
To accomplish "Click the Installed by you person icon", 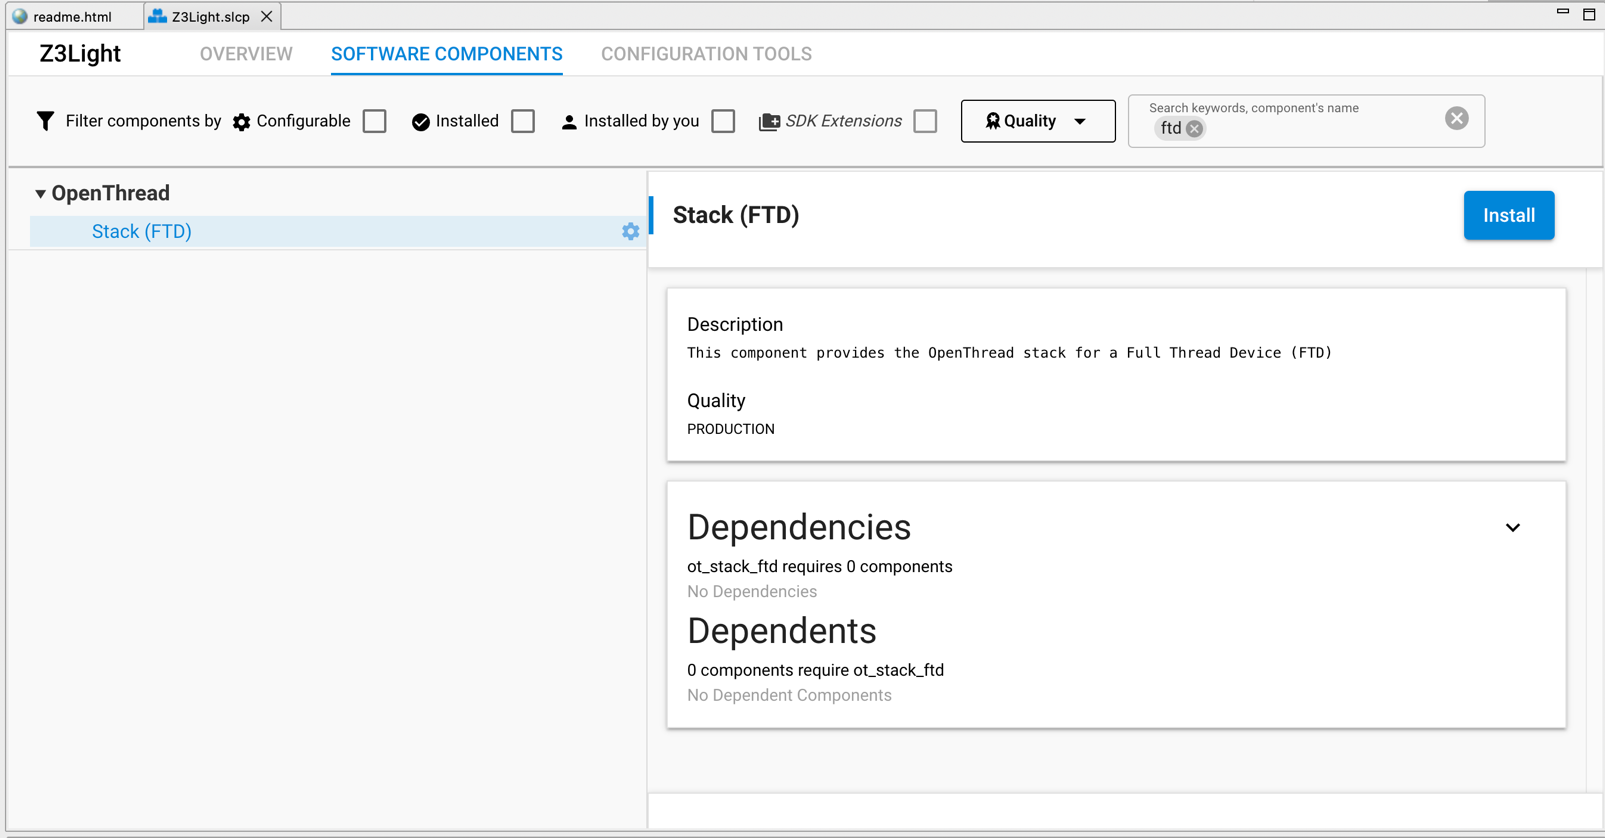I will [569, 122].
